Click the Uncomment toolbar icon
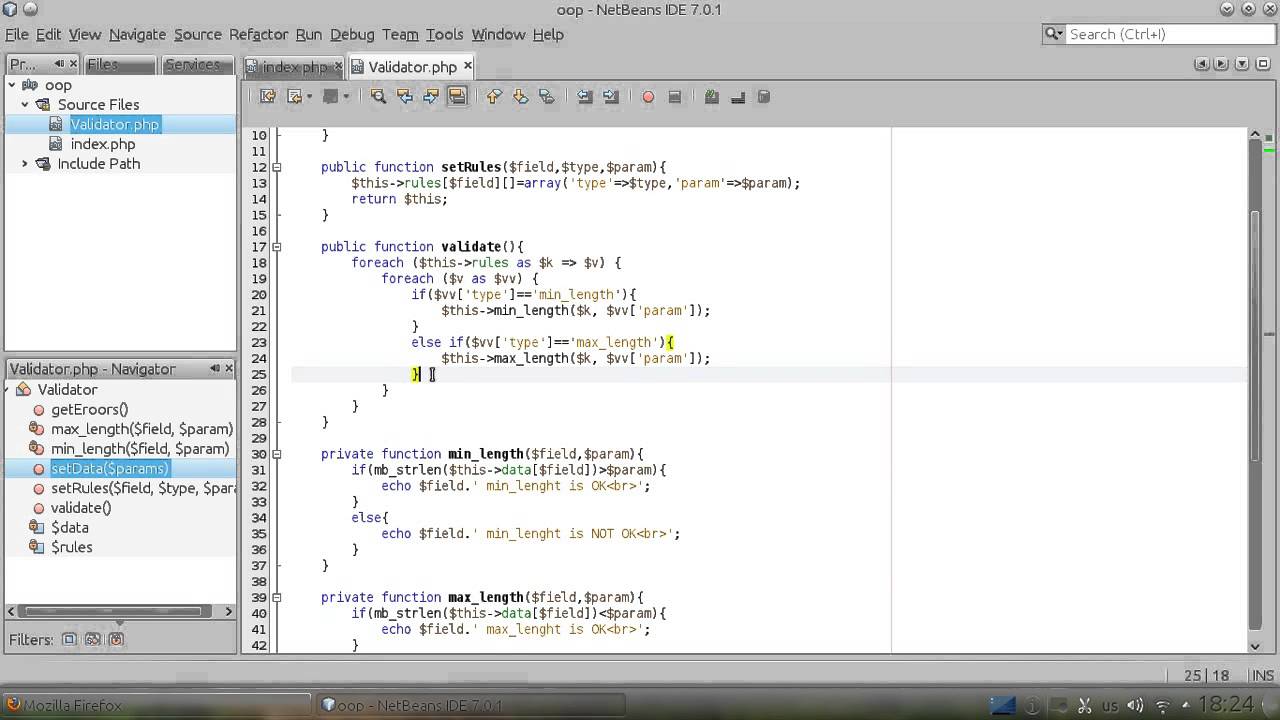This screenshot has height=720, width=1280. [738, 97]
